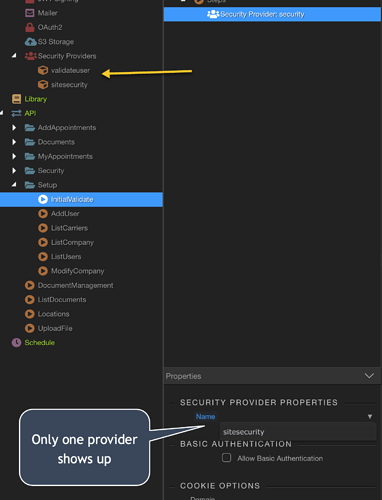Click the Library book icon
The image size is (382, 500).
16,99
